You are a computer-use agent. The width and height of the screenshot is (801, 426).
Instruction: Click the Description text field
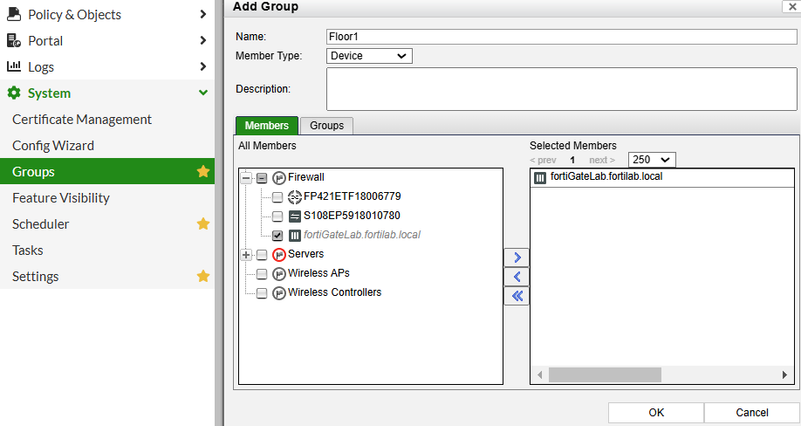tap(560, 89)
